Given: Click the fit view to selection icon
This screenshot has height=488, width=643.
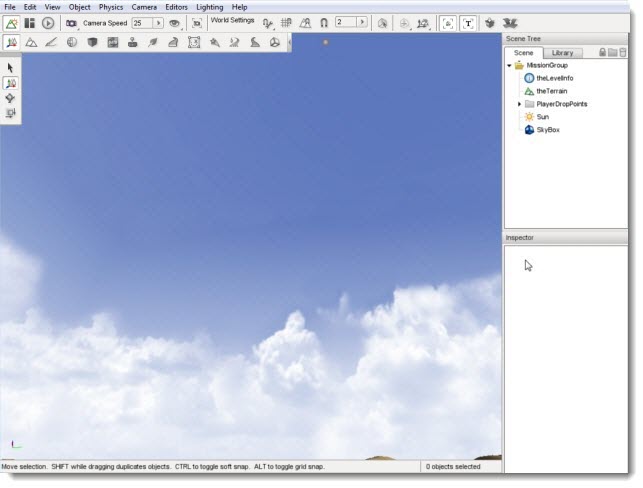Looking at the screenshot, I should [197, 23].
